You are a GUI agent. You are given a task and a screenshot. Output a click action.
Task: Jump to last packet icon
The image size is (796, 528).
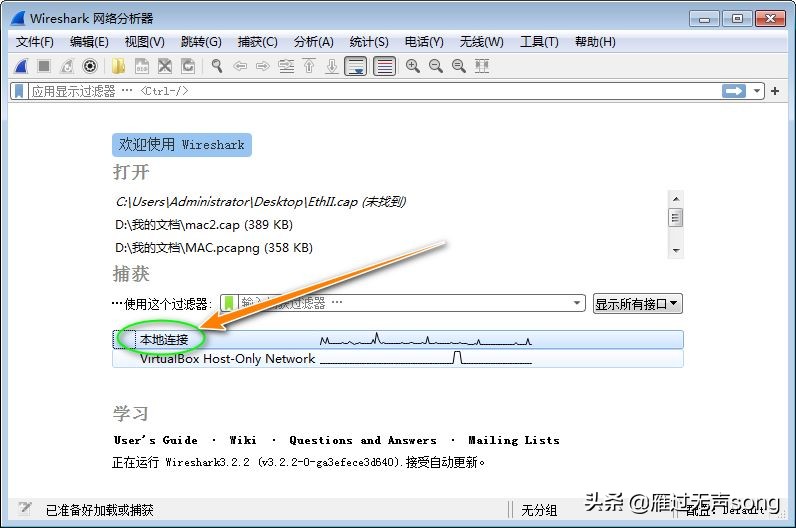pyautogui.click(x=331, y=66)
